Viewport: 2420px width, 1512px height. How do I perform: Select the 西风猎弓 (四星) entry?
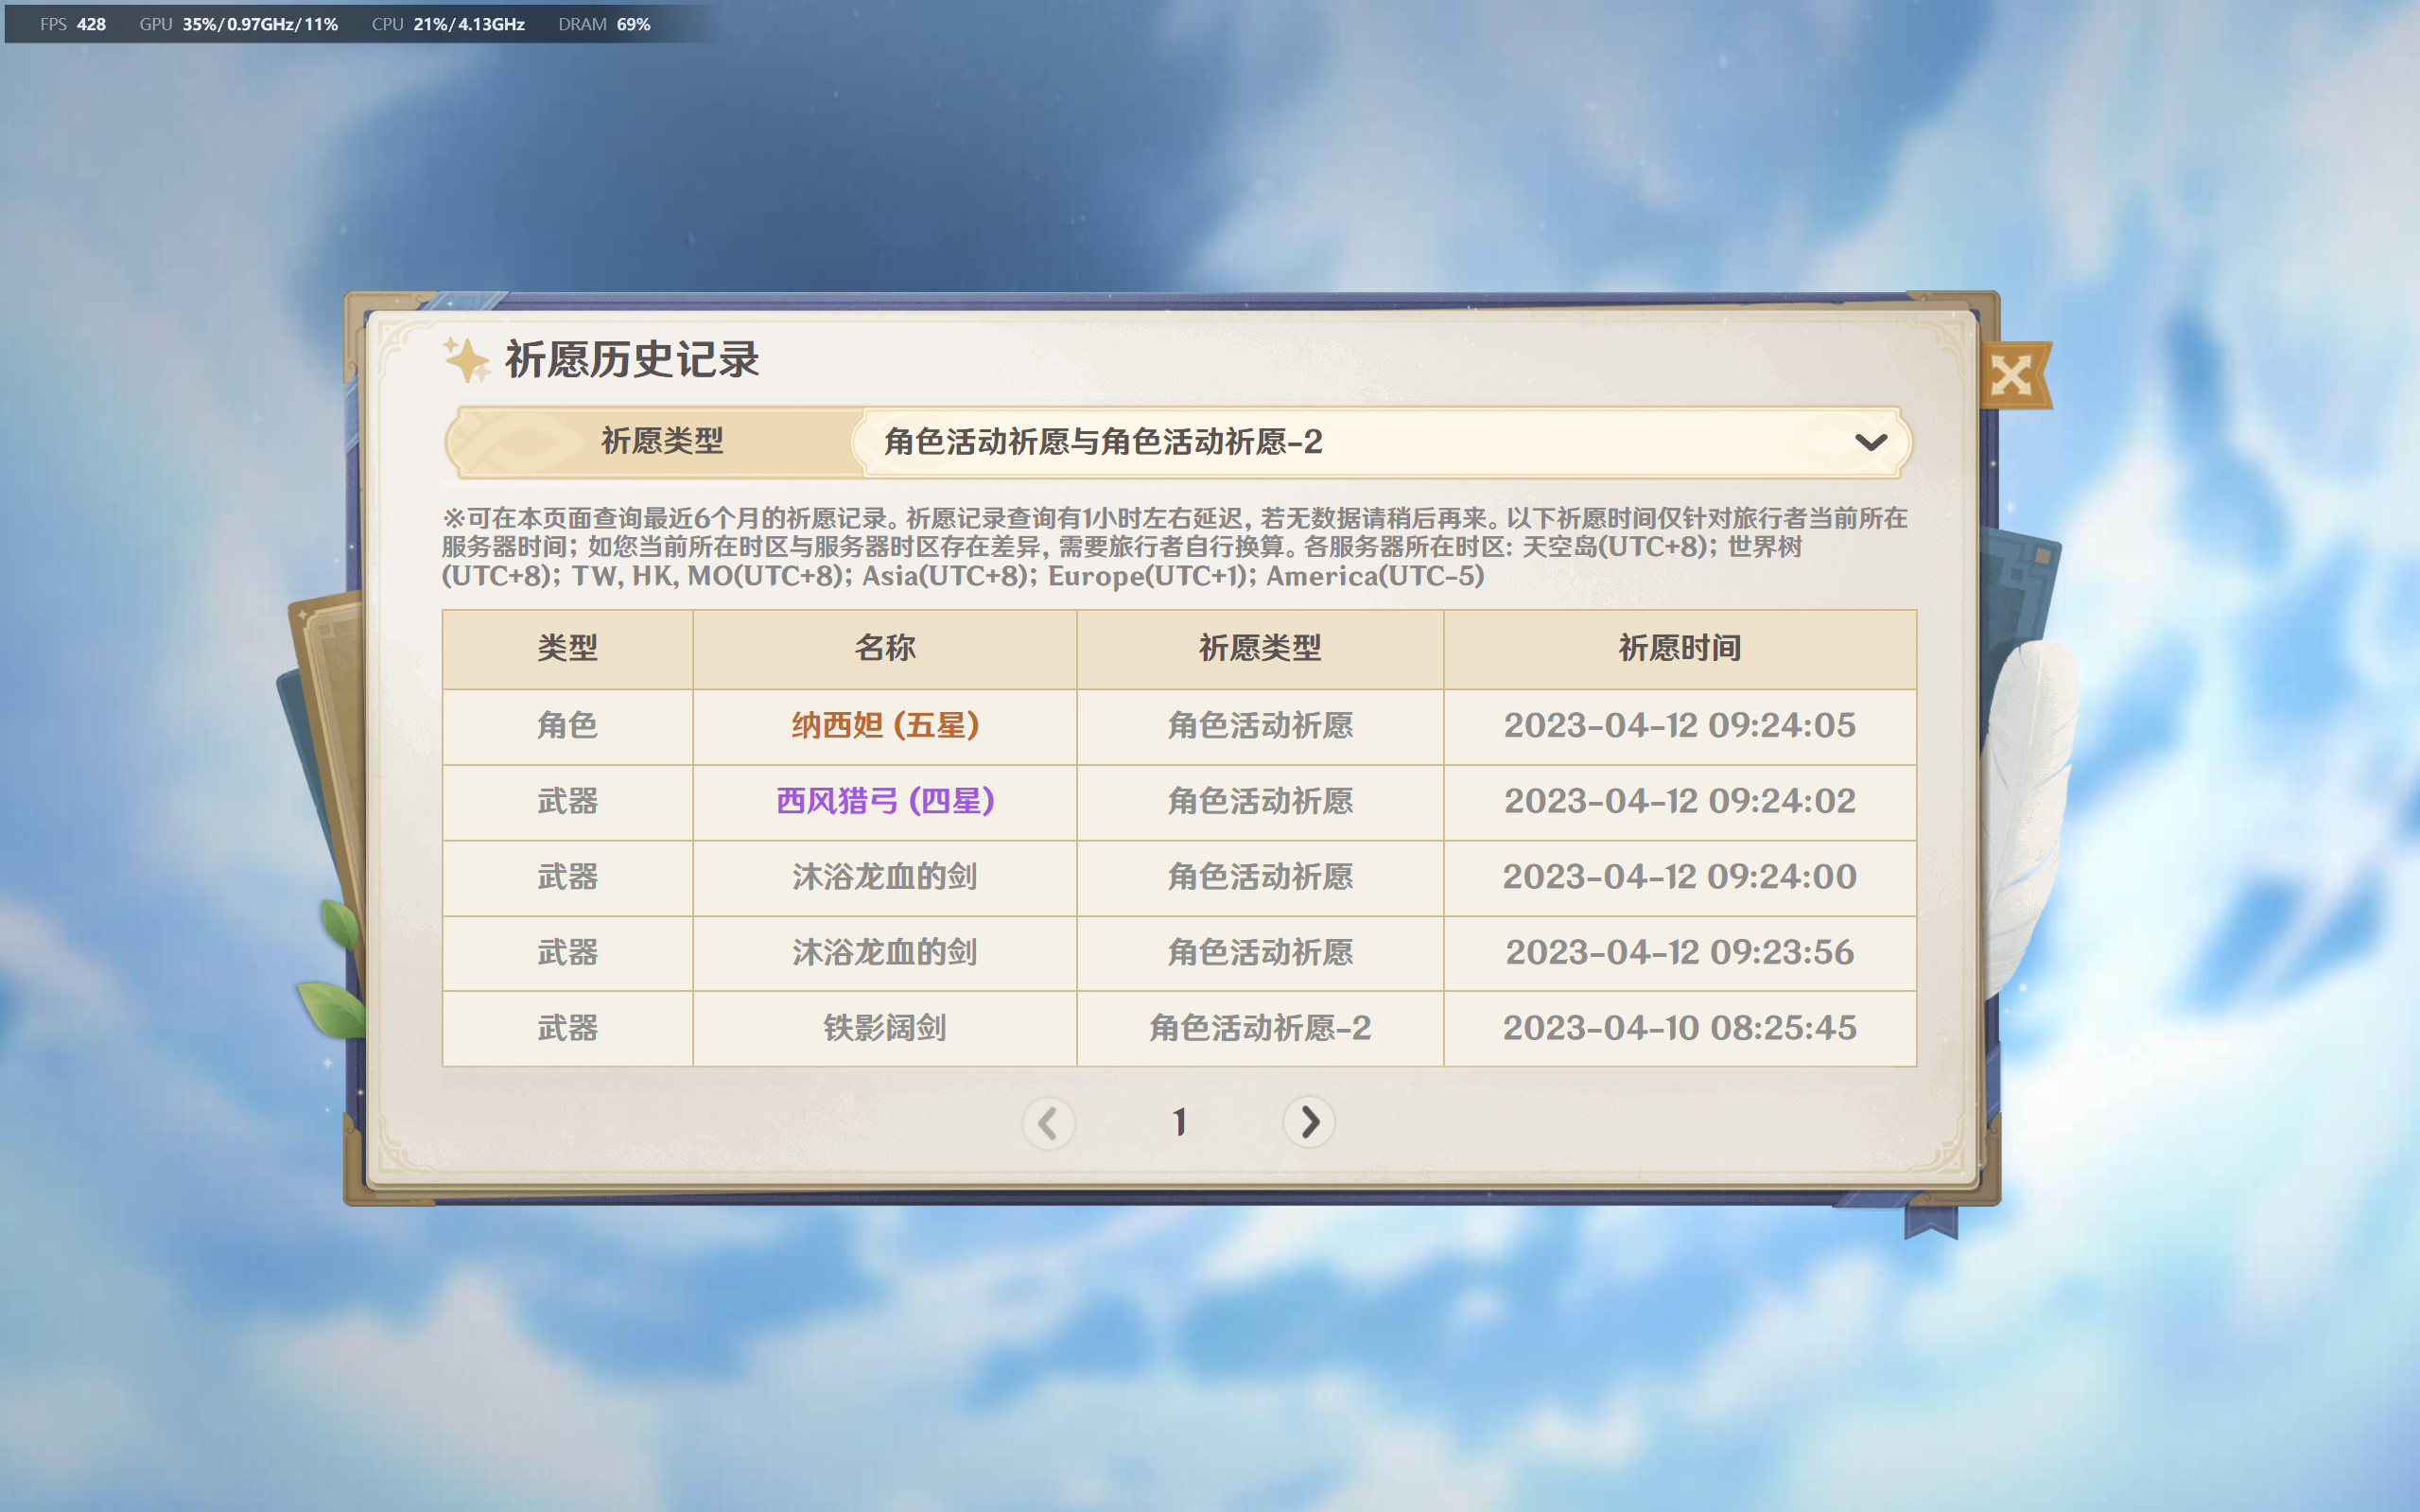tap(885, 801)
